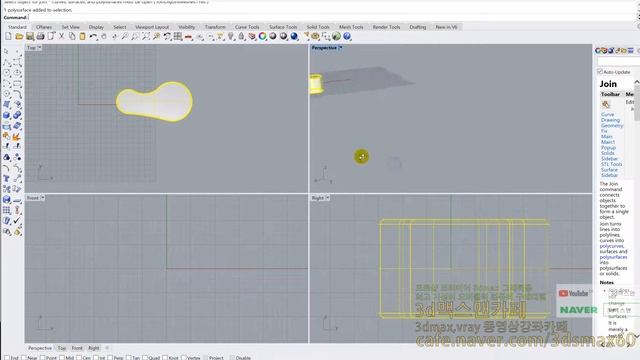The width and height of the screenshot is (640, 360).
Task: Open the Solids Sidebar link in help panel
Action: (609, 156)
